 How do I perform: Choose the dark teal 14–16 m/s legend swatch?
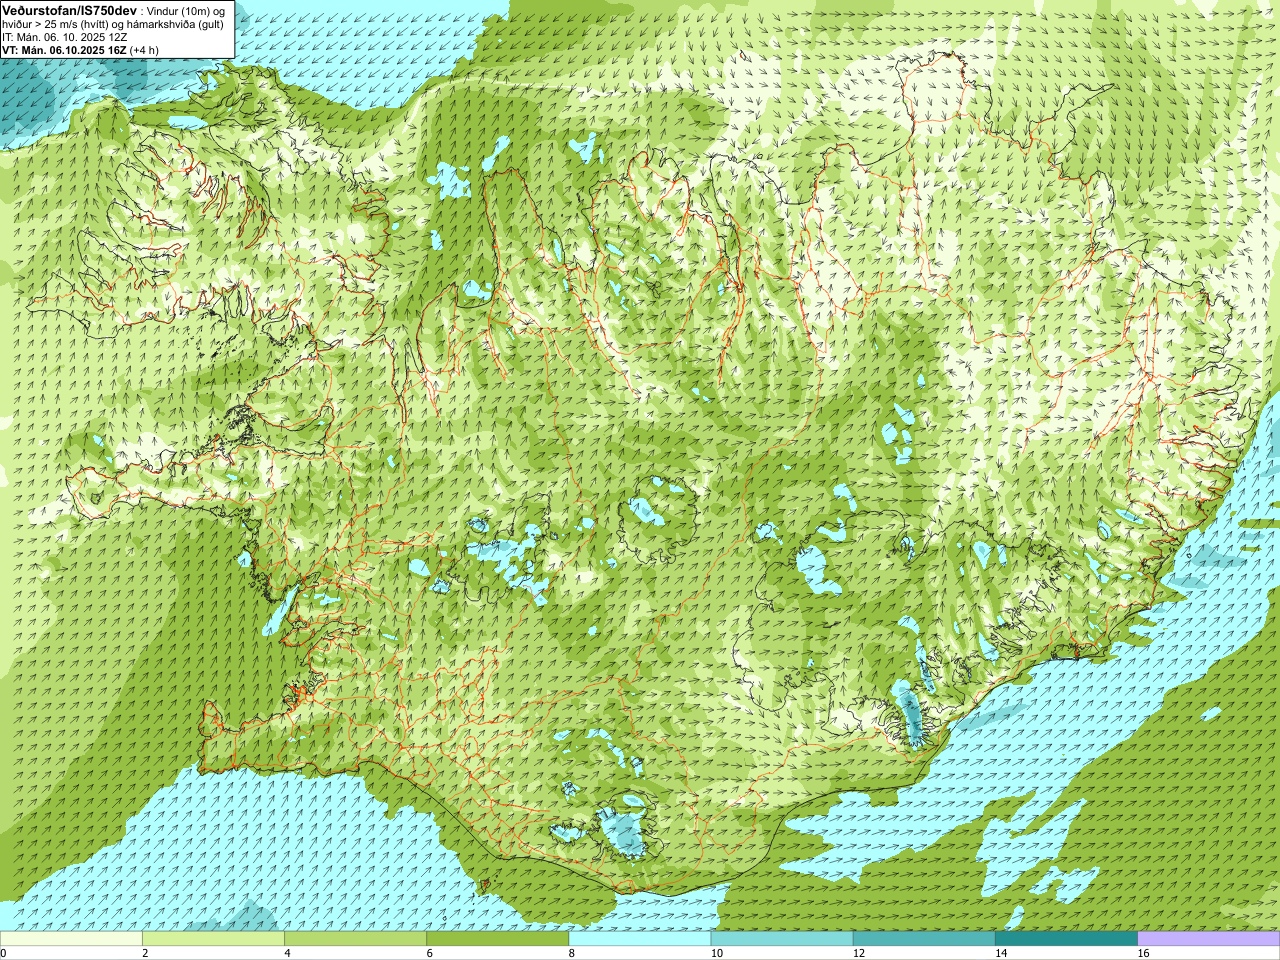point(1066,939)
